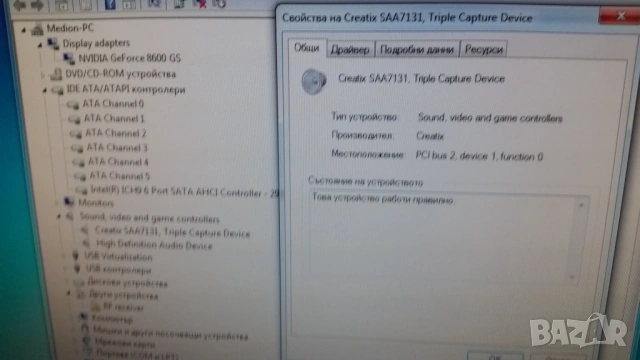Click the icon beside ATA Channel 0

tap(73, 104)
